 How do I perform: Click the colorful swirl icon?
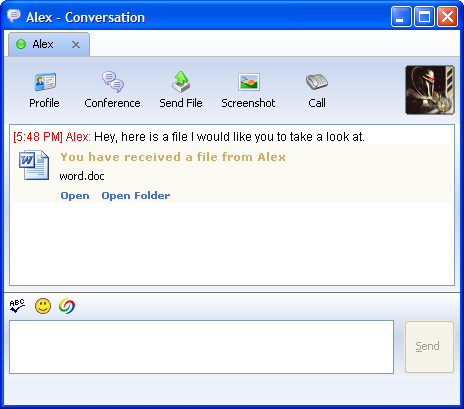[x=67, y=306]
